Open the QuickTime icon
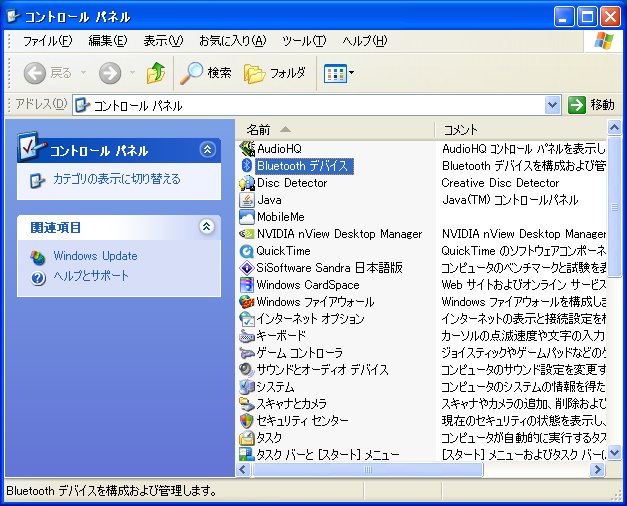This screenshot has width=627, height=506. (x=247, y=251)
